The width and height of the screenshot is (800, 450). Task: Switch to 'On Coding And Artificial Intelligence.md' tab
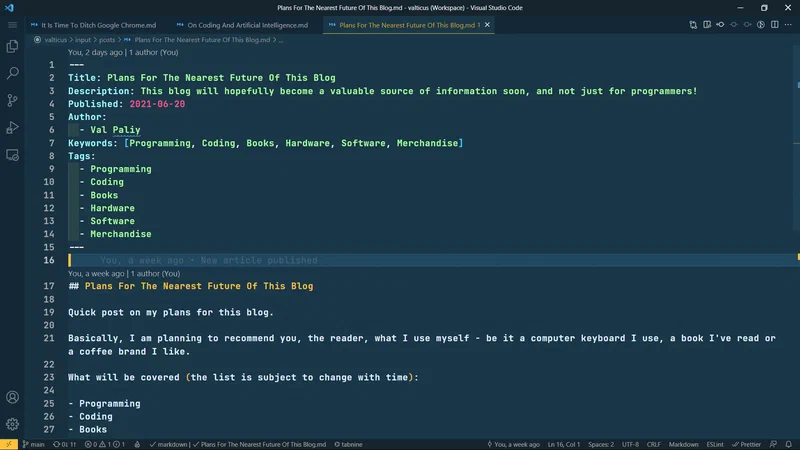(x=248, y=24)
